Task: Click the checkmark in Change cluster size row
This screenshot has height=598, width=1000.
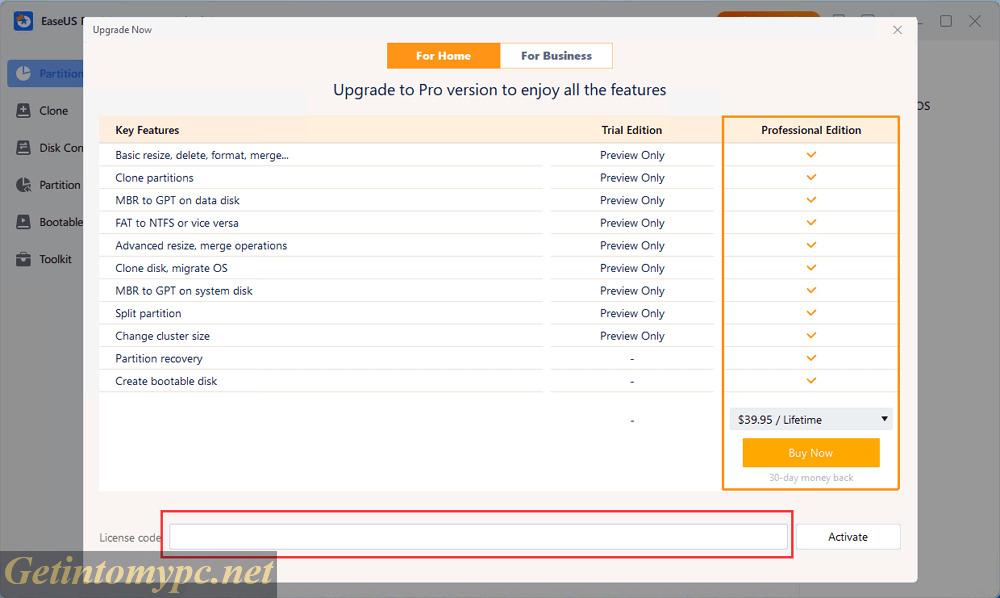Action: 811,335
